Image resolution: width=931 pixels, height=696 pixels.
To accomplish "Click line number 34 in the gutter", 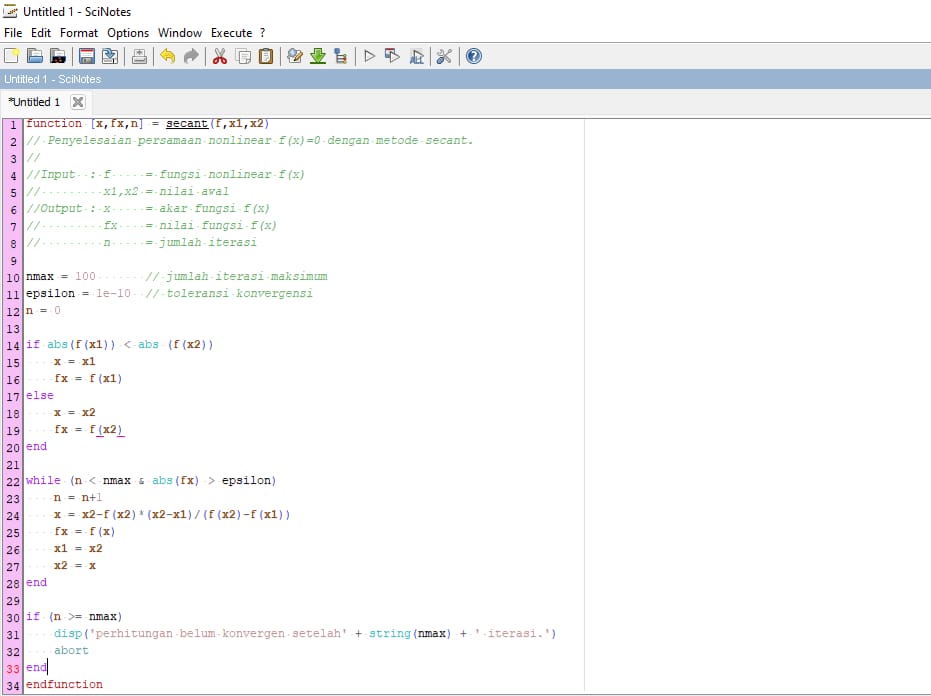I will pos(13,686).
